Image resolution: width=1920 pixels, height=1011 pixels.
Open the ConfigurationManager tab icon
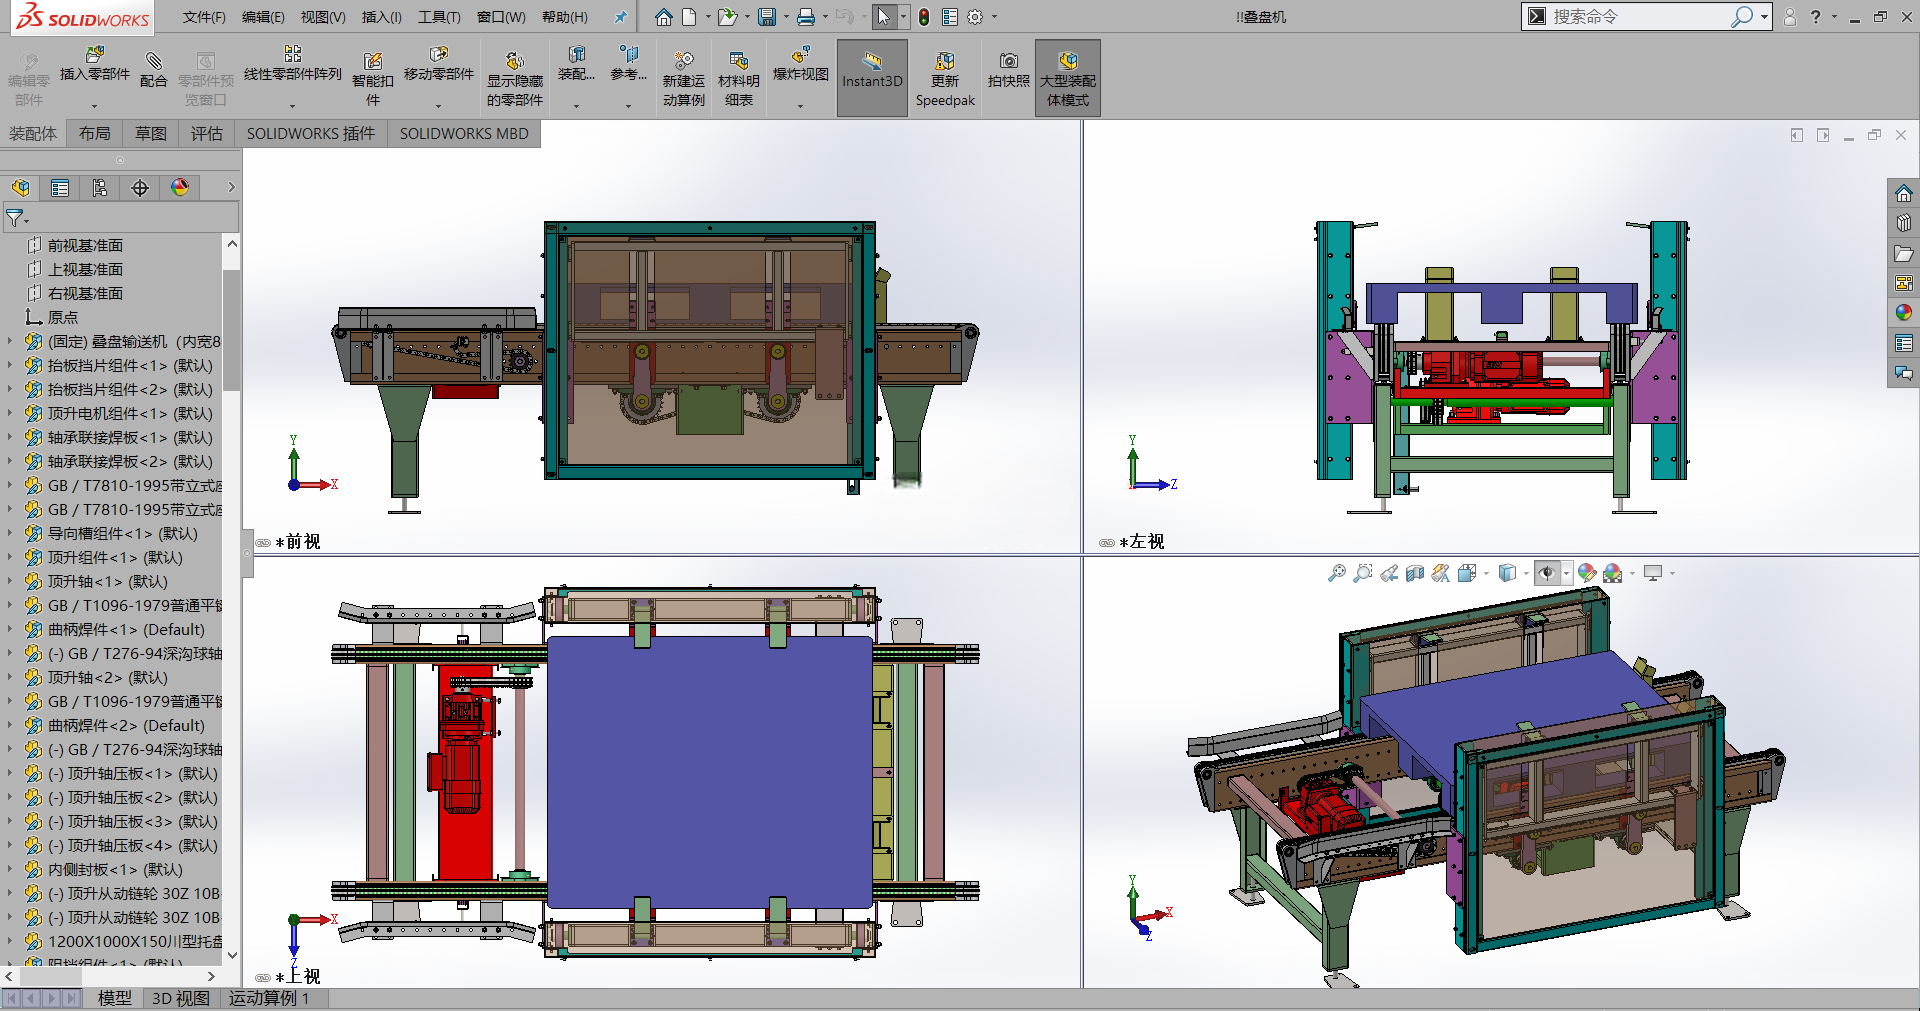tap(100, 188)
